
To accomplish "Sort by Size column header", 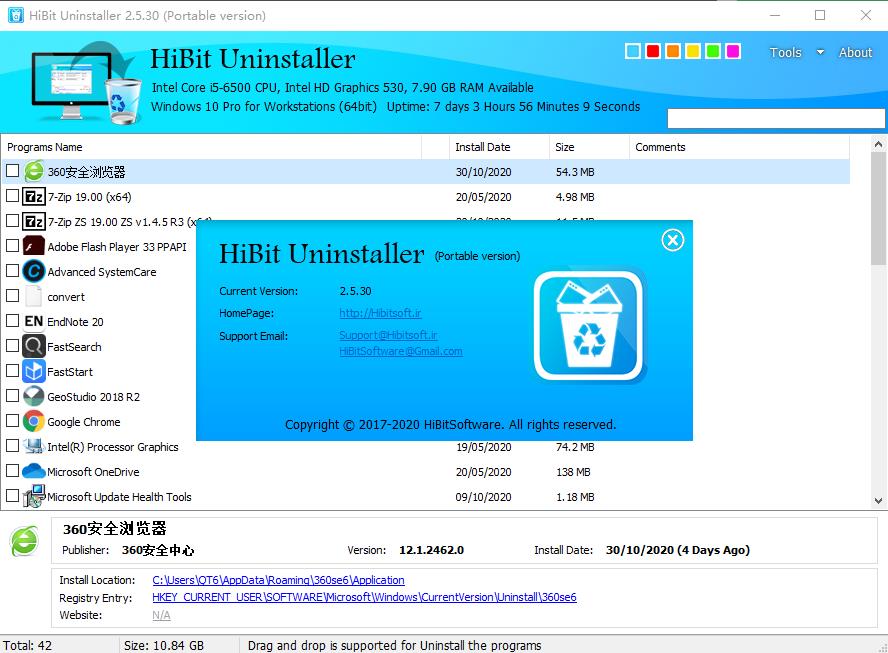I will [589, 147].
